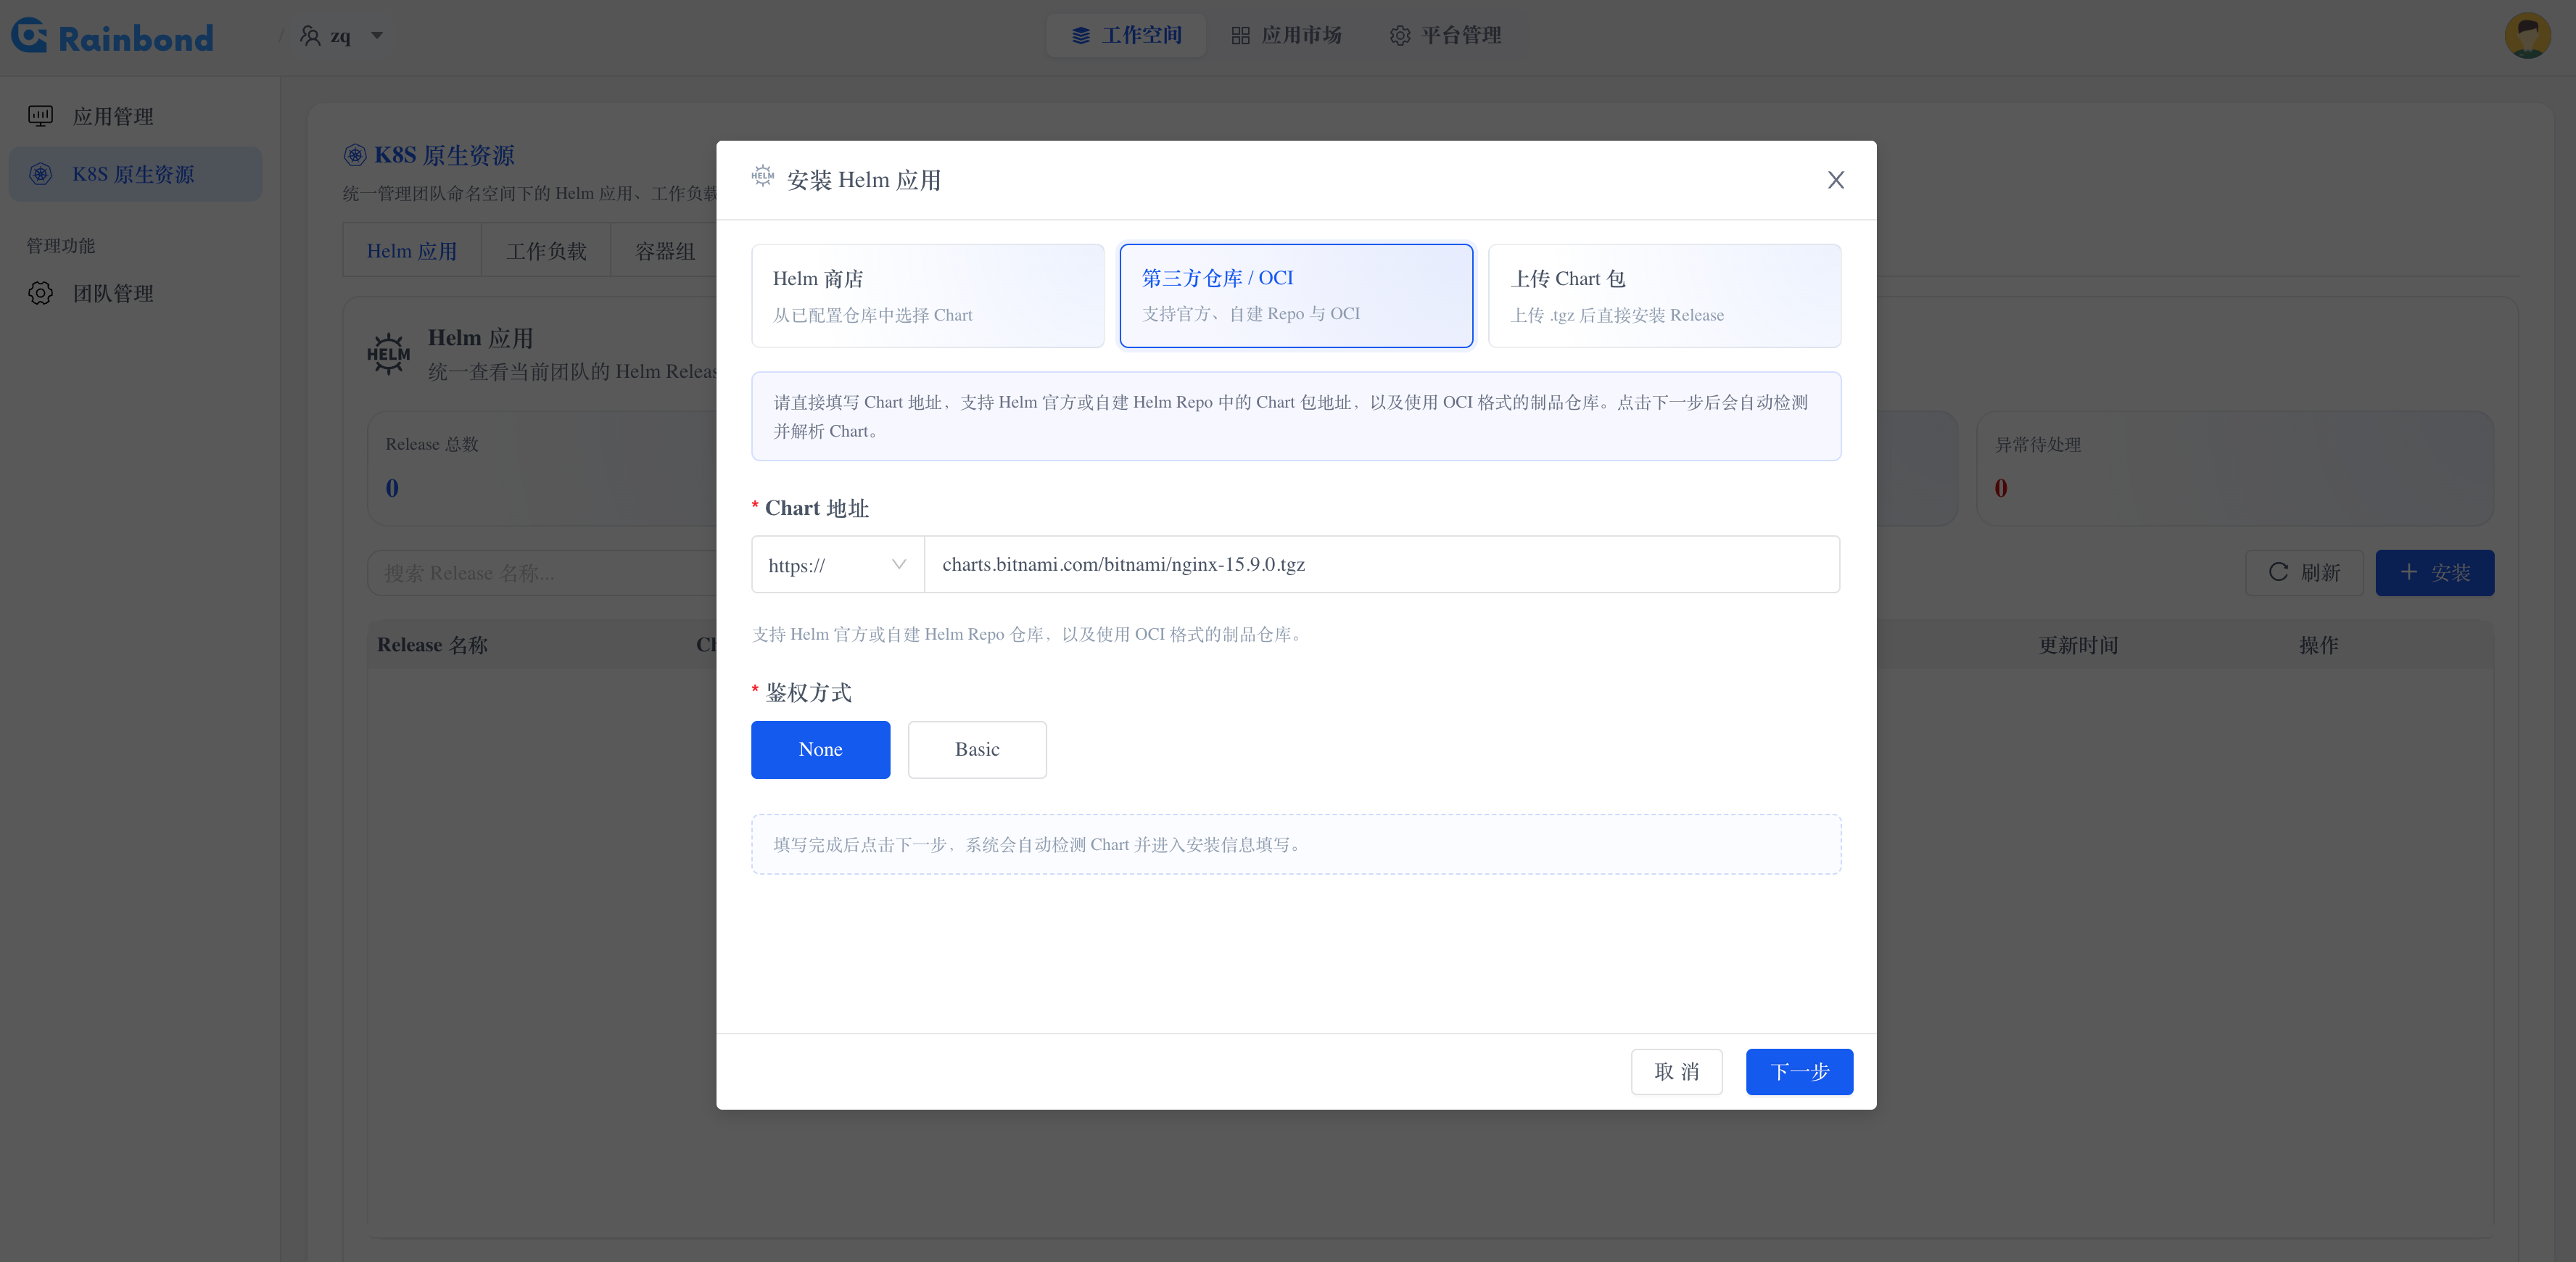Expand the https:// protocol dropdown
The height and width of the screenshot is (1262, 2576).
point(837,565)
